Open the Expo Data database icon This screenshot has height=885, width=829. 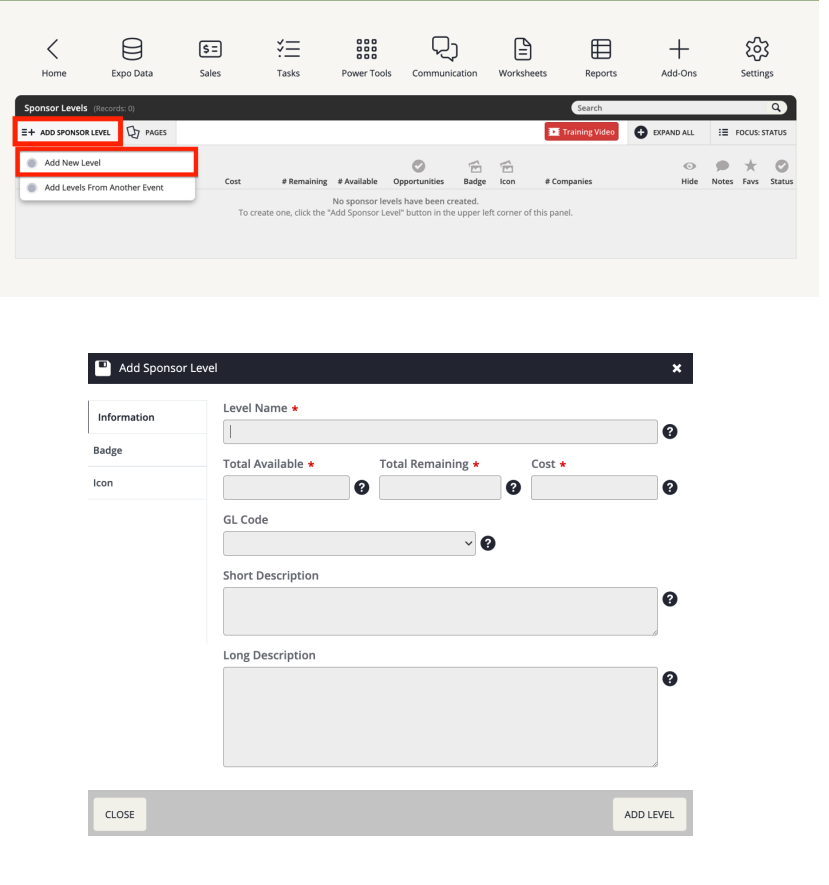click(132, 50)
